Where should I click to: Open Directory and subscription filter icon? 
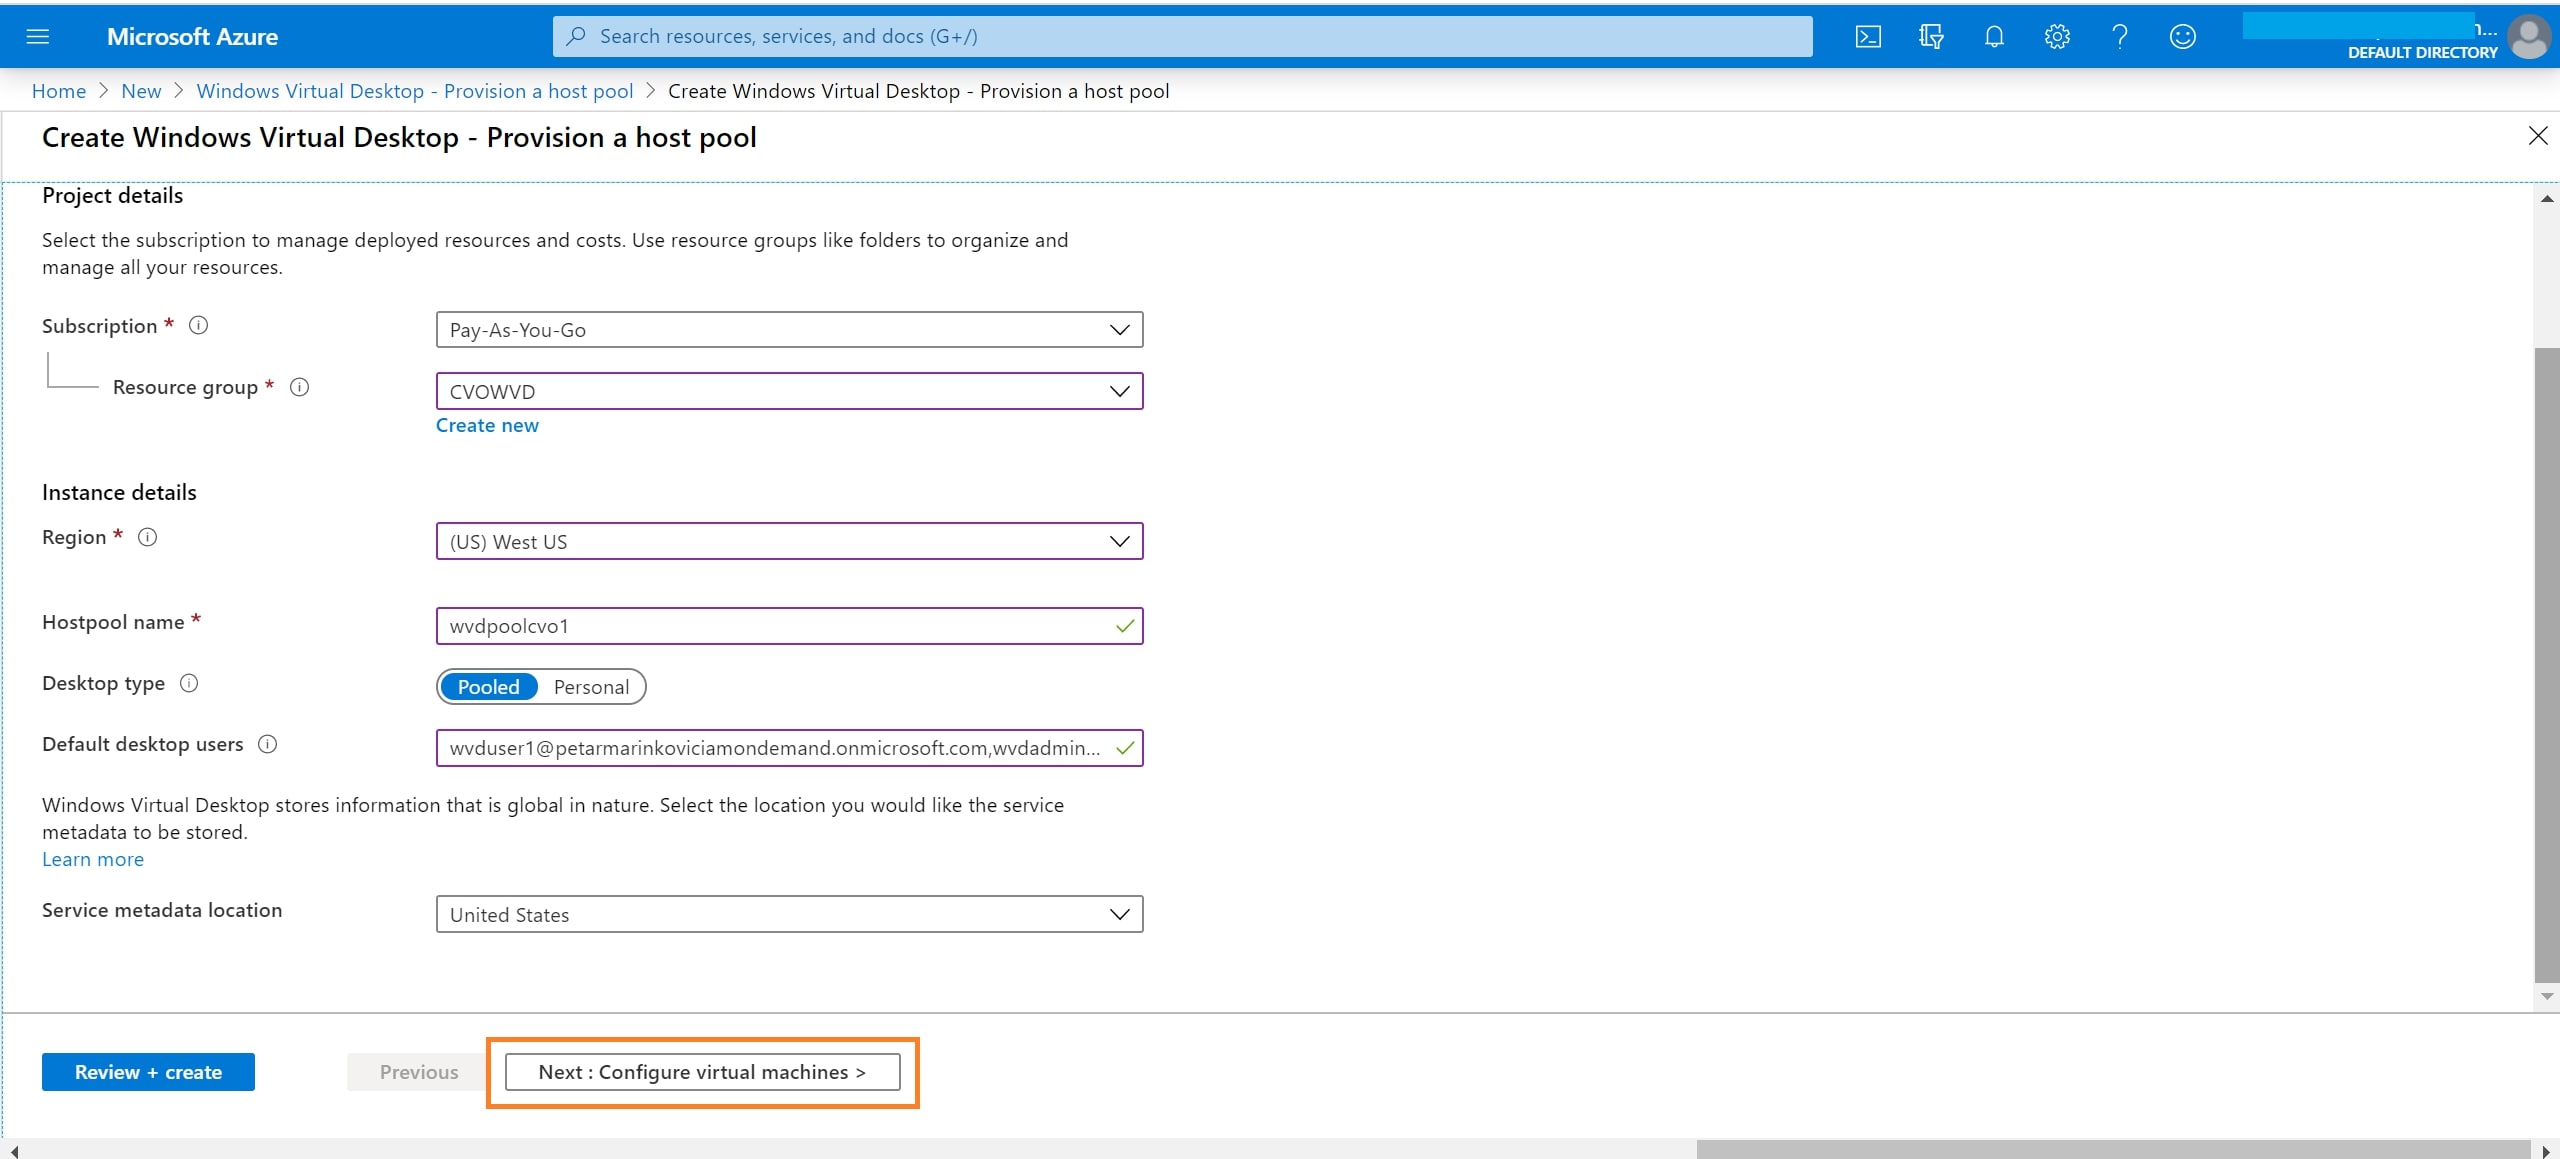pyautogui.click(x=1930, y=37)
